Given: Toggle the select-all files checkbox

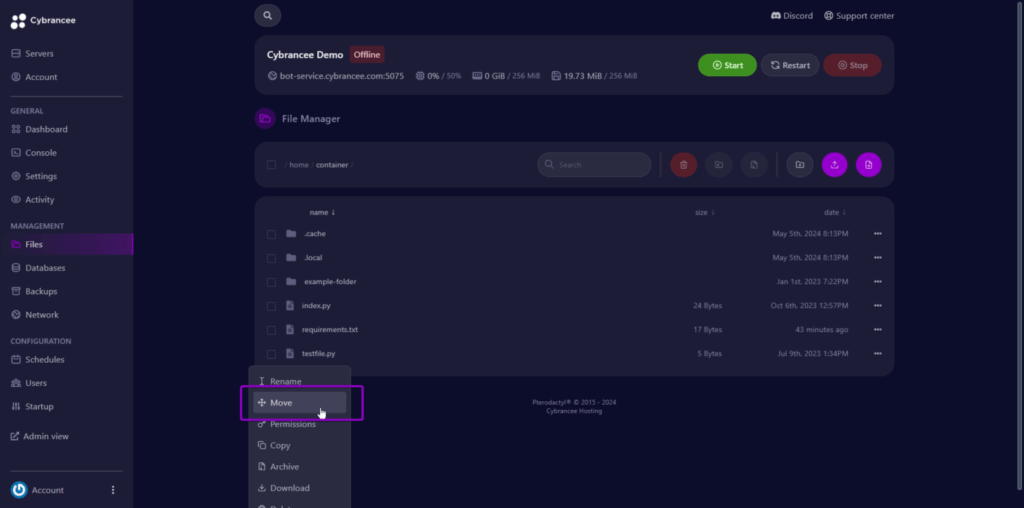Looking at the screenshot, I should (271, 165).
